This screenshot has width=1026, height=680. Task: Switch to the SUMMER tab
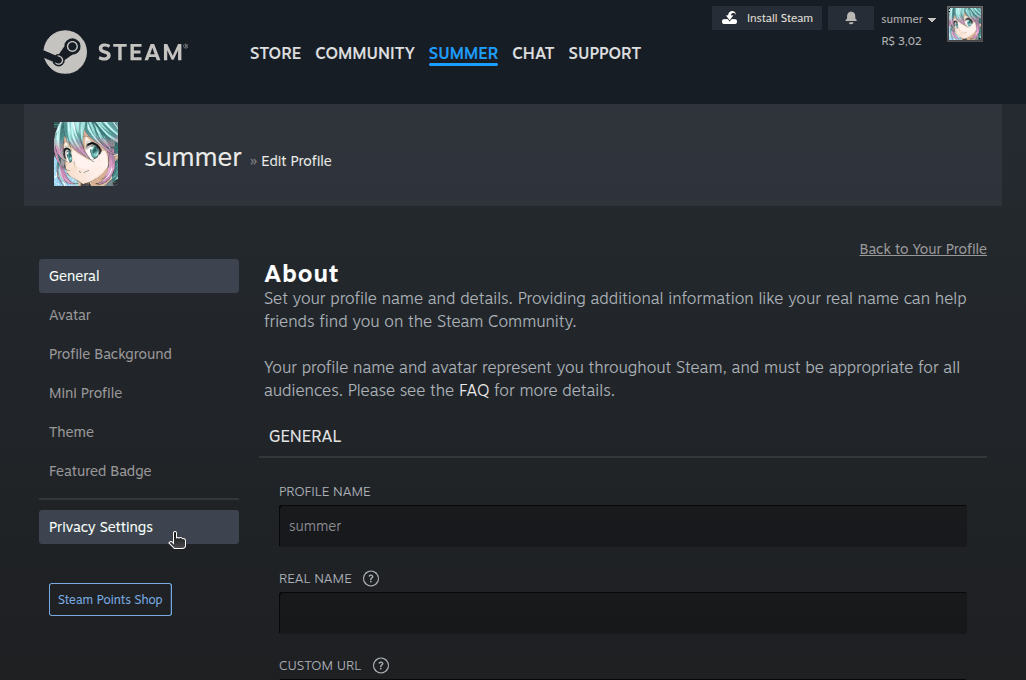point(462,54)
